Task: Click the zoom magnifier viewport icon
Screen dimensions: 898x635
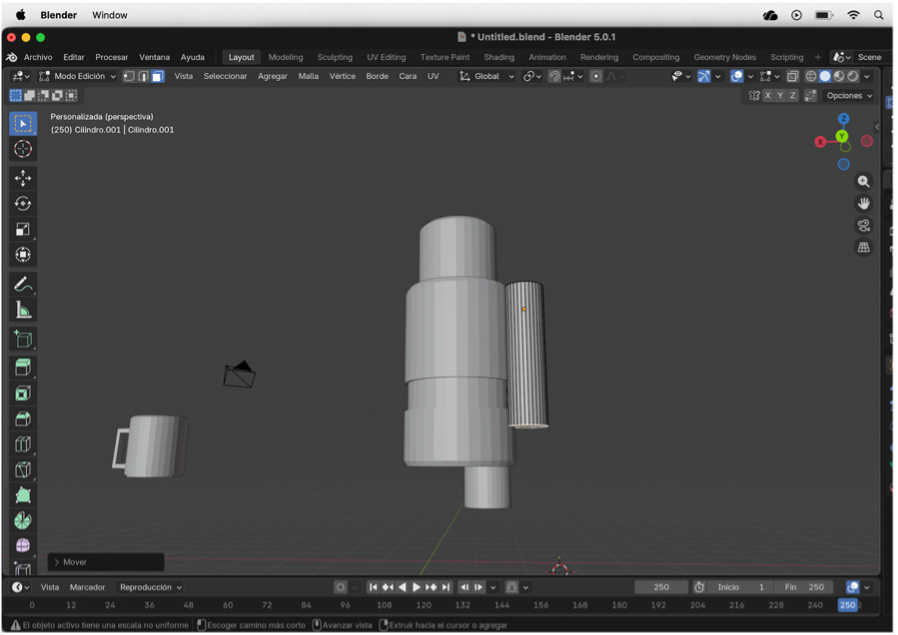Action: point(864,182)
